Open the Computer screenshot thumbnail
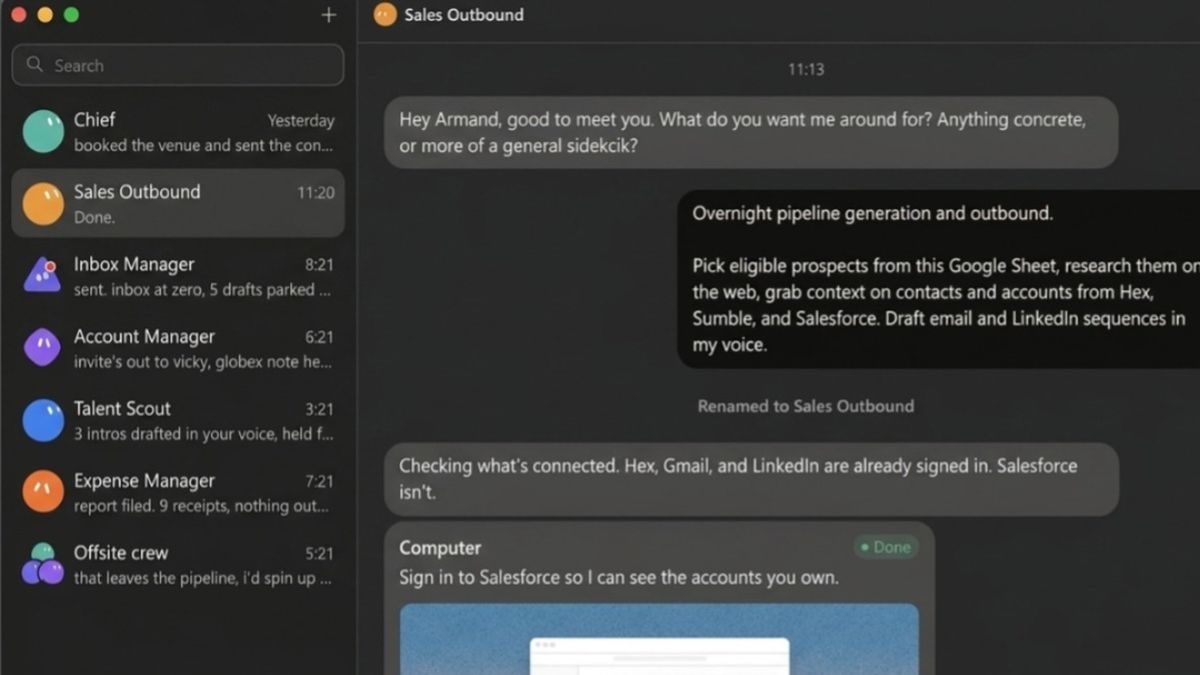Viewport: 1200px width, 675px height. [x=659, y=638]
